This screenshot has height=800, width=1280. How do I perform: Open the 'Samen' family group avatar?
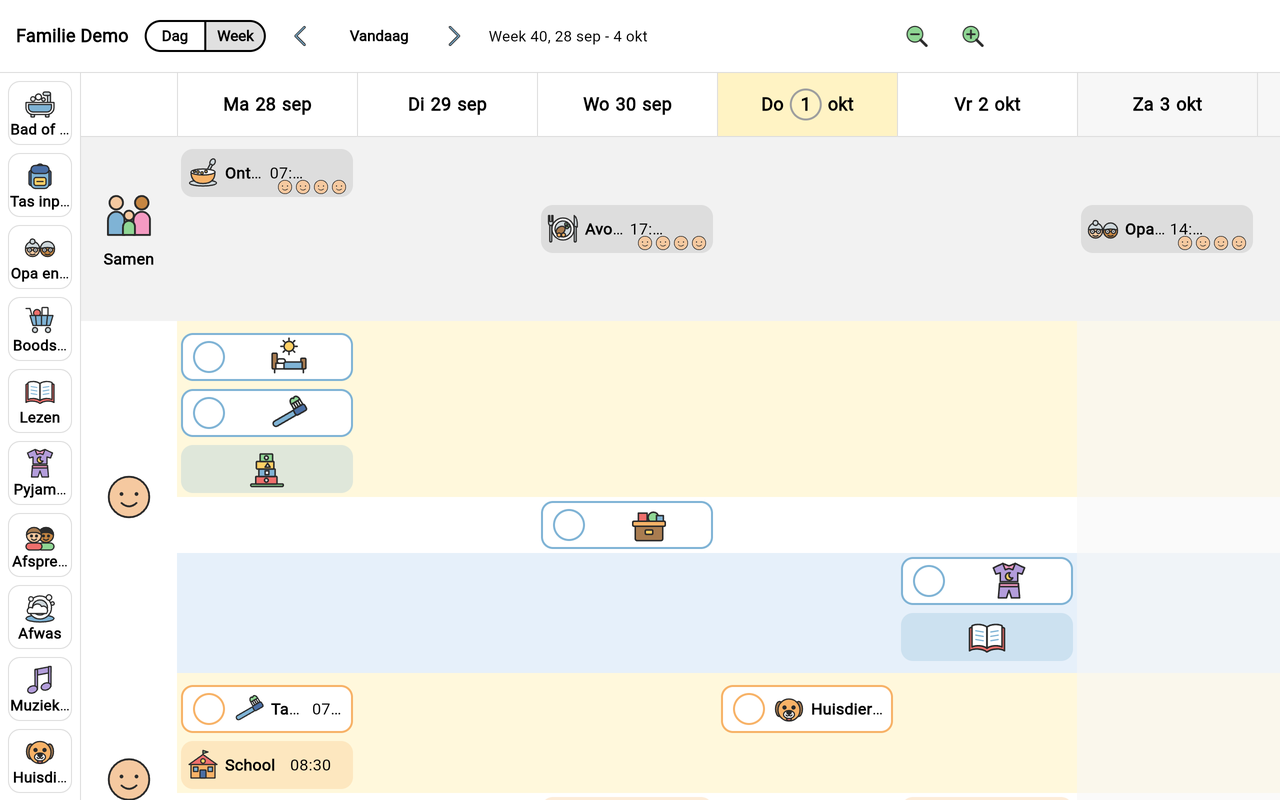click(129, 230)
